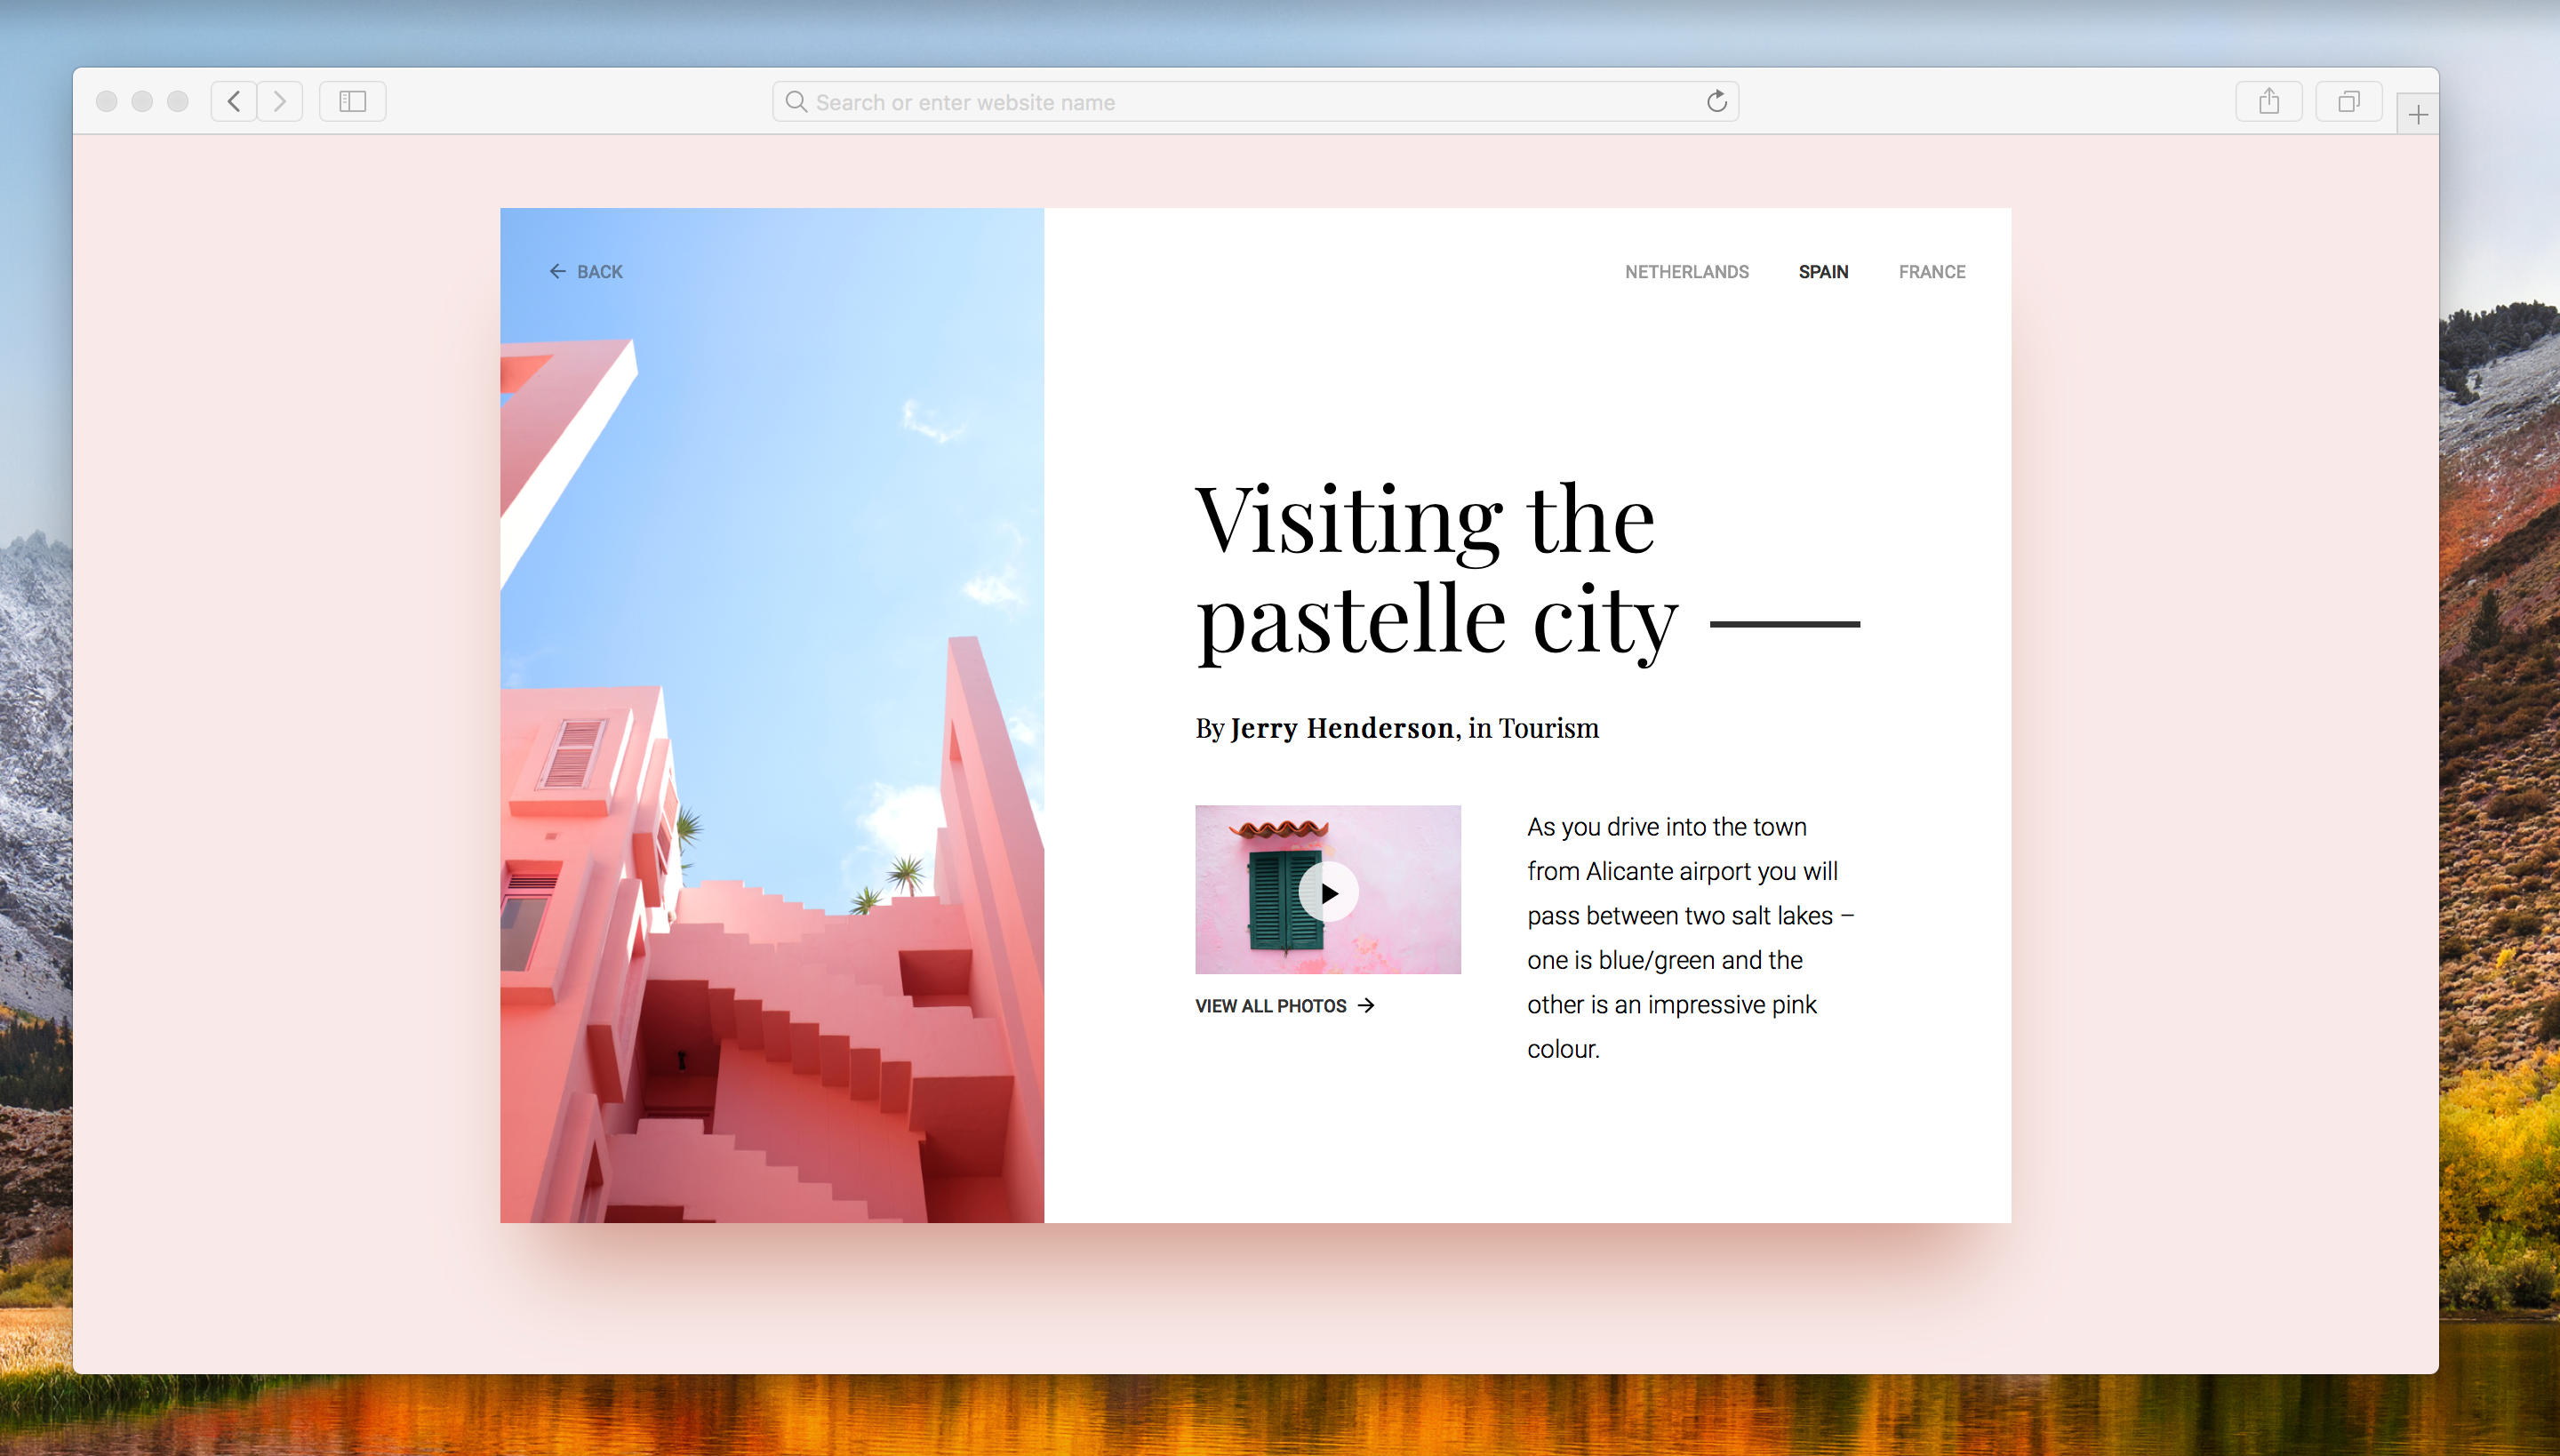Image resolution: width=2560 pixels, height=1456 pixels.
Task: Open the Share icon in the toolbar
Action: coord(2269,101)
